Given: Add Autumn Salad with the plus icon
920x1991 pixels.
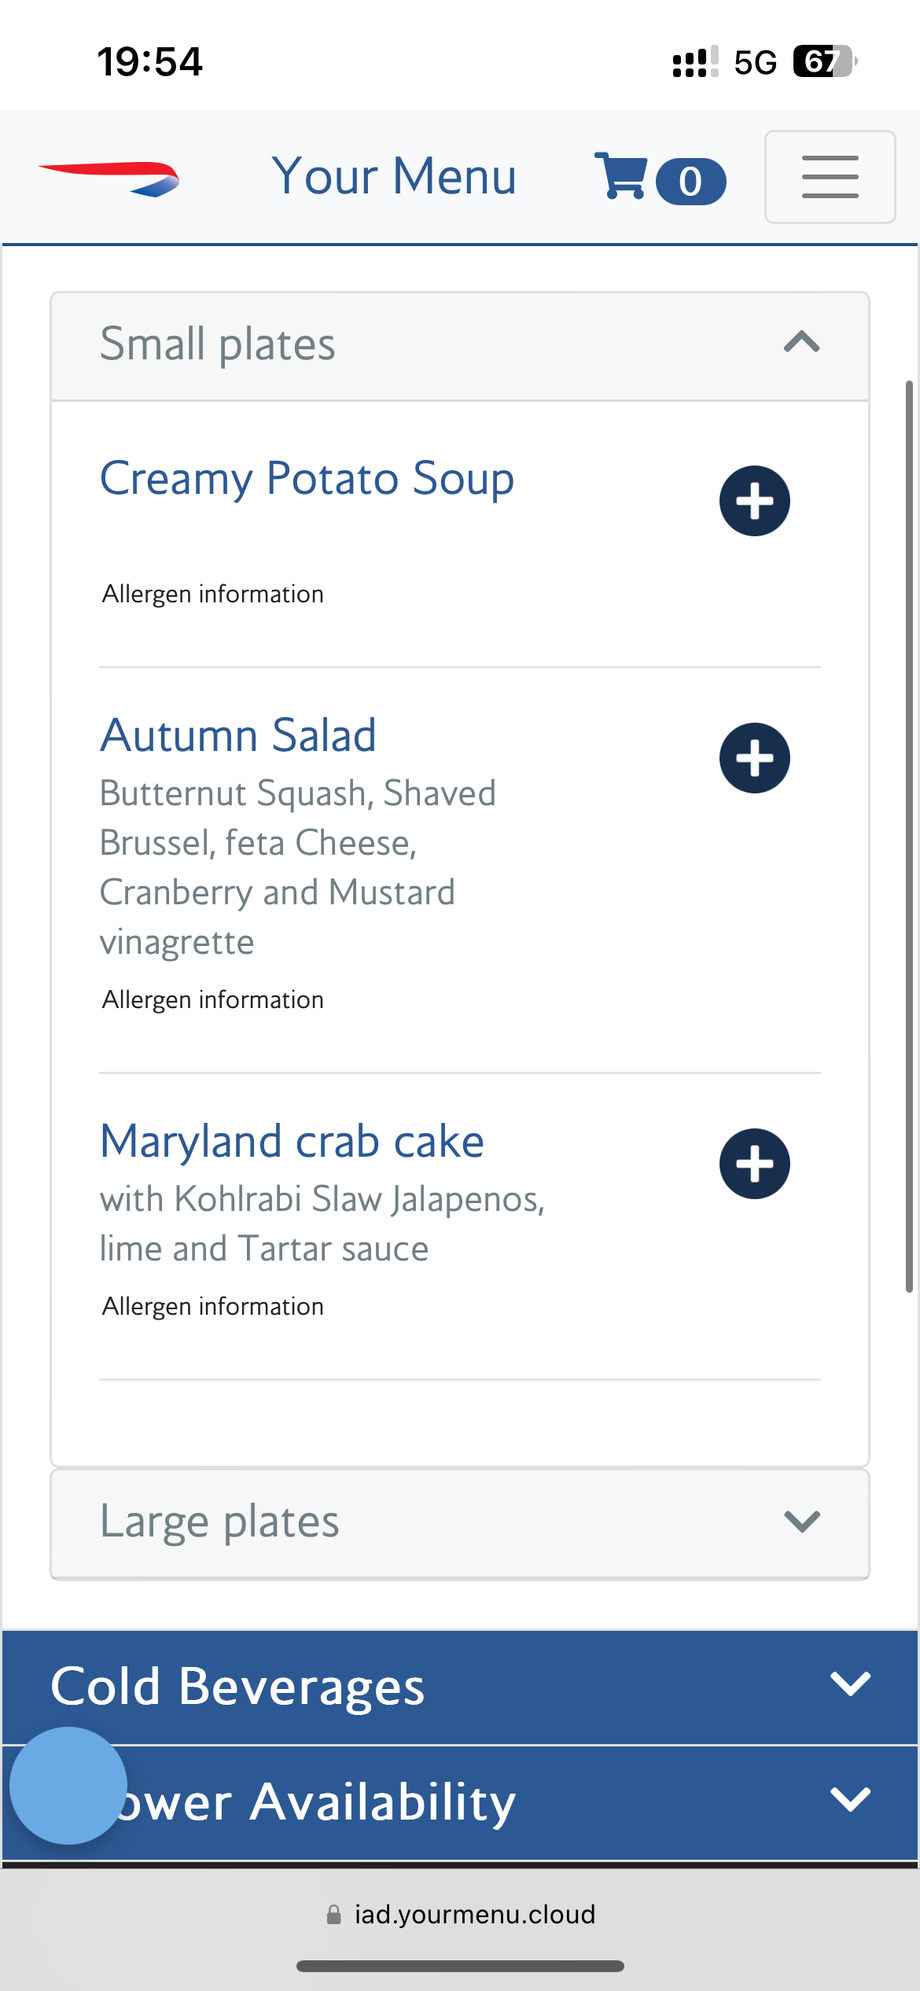Looking at the screenshot, I should 754,758.
